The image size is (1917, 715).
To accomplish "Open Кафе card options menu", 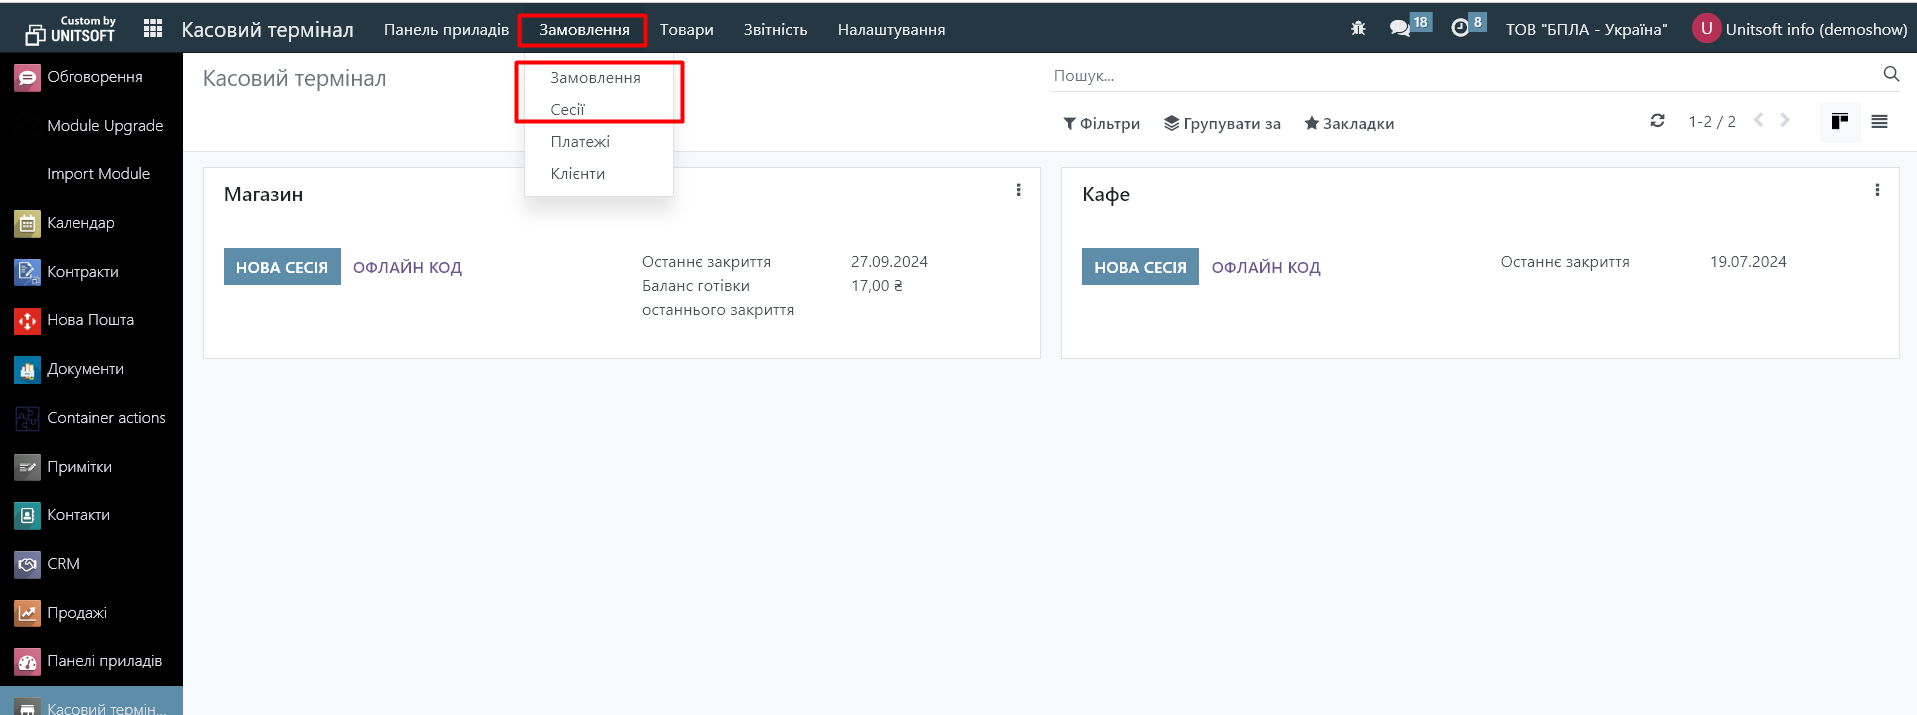I will pyautogui.click(x=1877, y=190).
